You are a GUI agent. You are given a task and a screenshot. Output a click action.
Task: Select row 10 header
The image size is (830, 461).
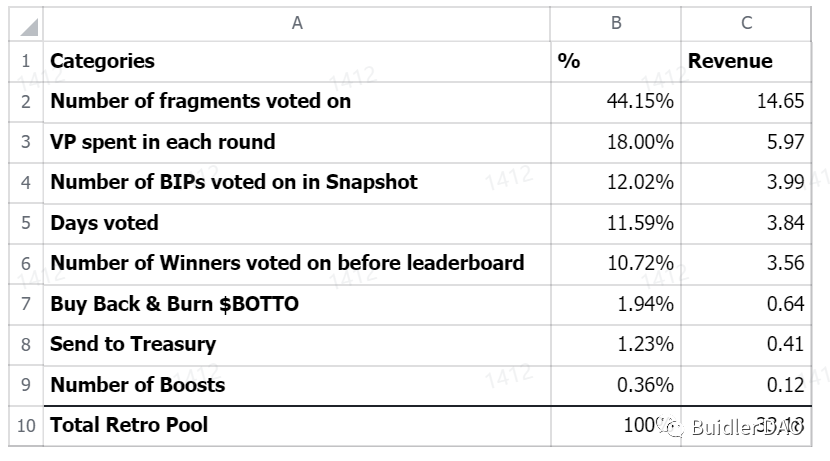pos(26,426)
